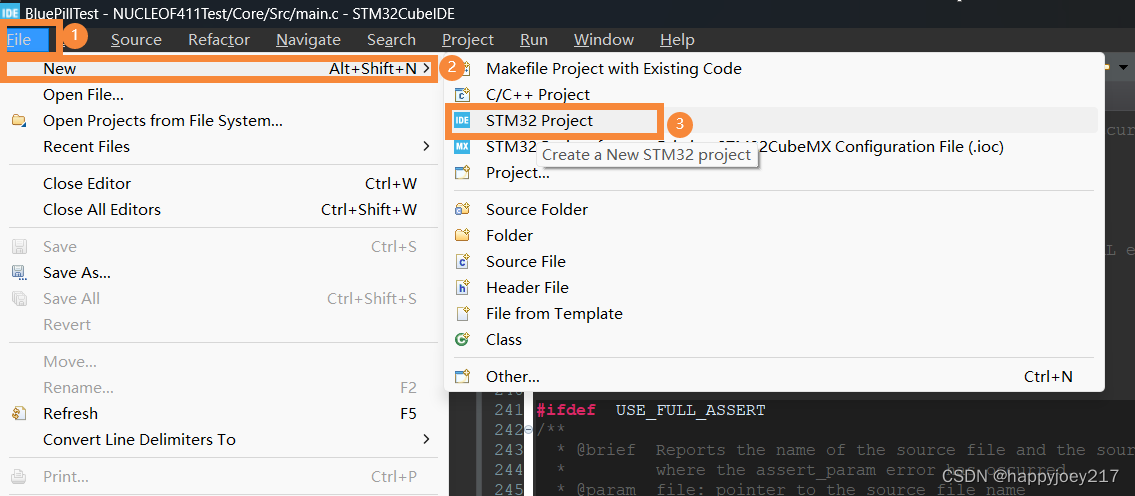The image size is (1135, 496).
Task: Click the STM32 Project IDE icon
Action: (463, 121)
